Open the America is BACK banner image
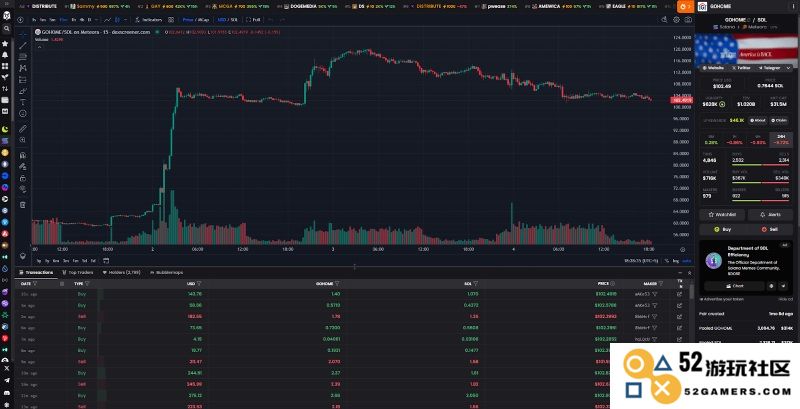This screenshot has width=800, height=409. pos(746,49)
